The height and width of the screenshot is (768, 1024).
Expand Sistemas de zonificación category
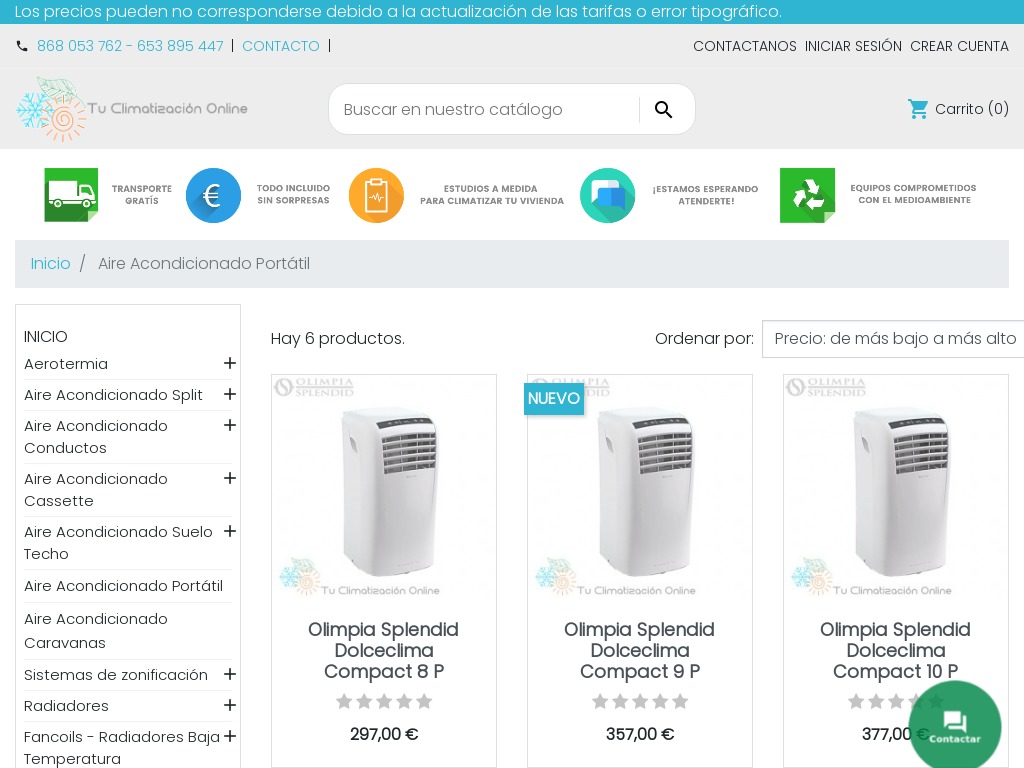[230, 674]
